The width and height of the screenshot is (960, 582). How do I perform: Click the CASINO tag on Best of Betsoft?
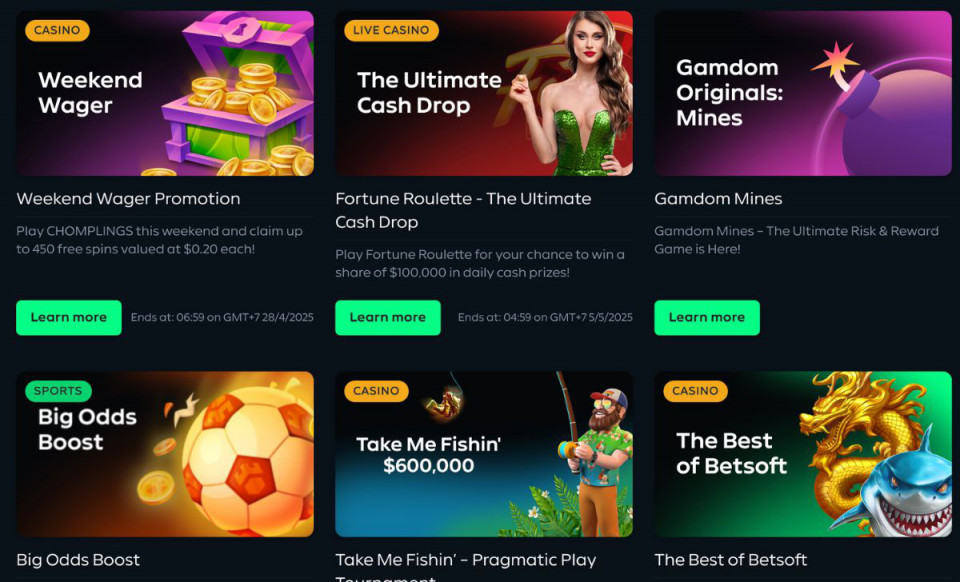695,391
